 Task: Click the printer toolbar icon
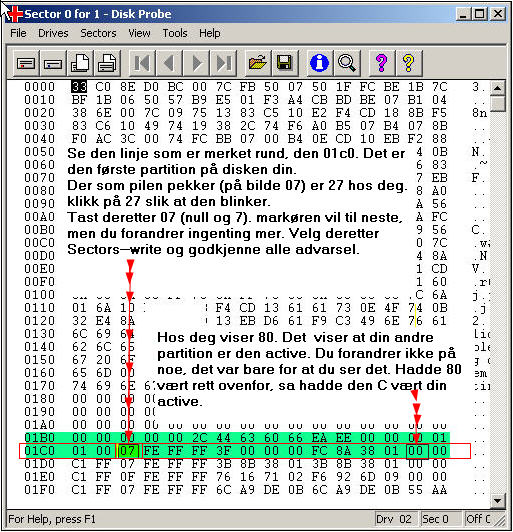(x=107, y=63)
